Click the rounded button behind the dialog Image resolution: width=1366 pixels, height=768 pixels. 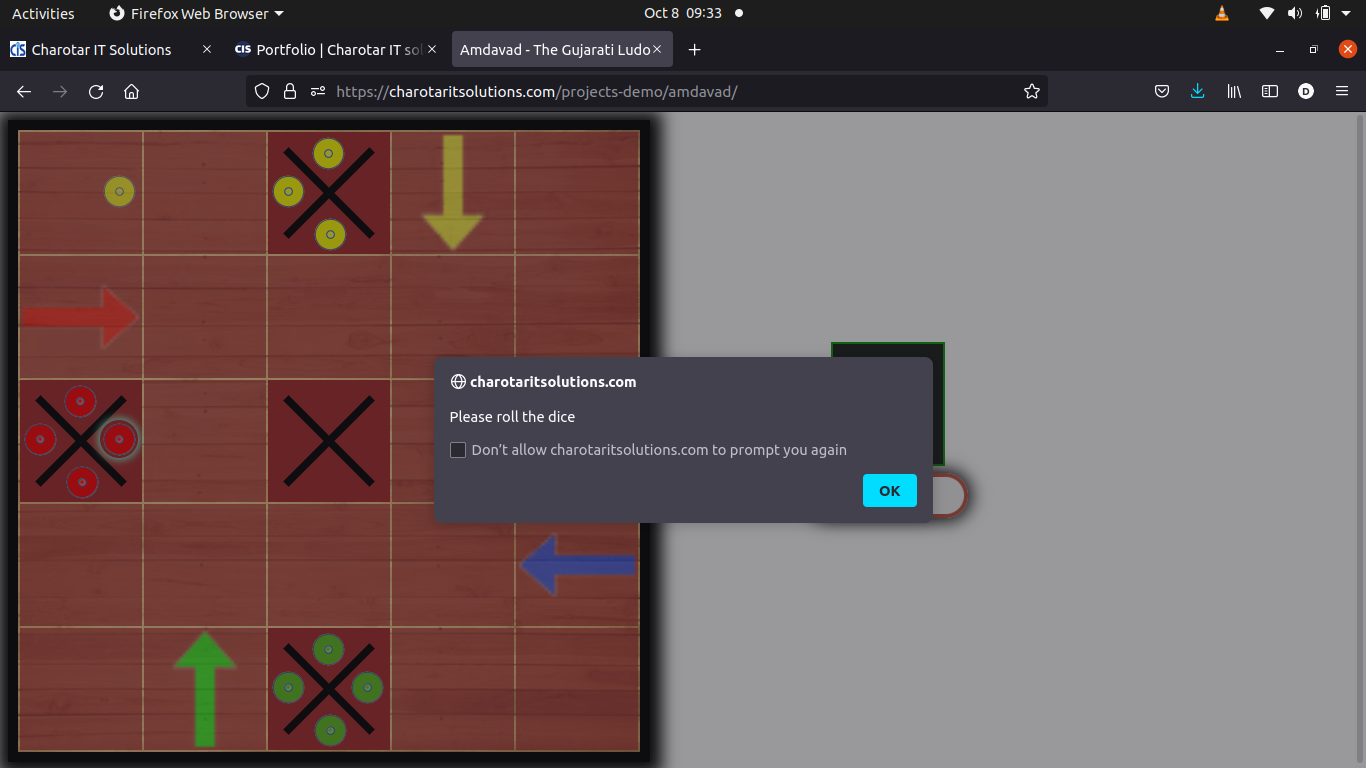tap(948, 495)
